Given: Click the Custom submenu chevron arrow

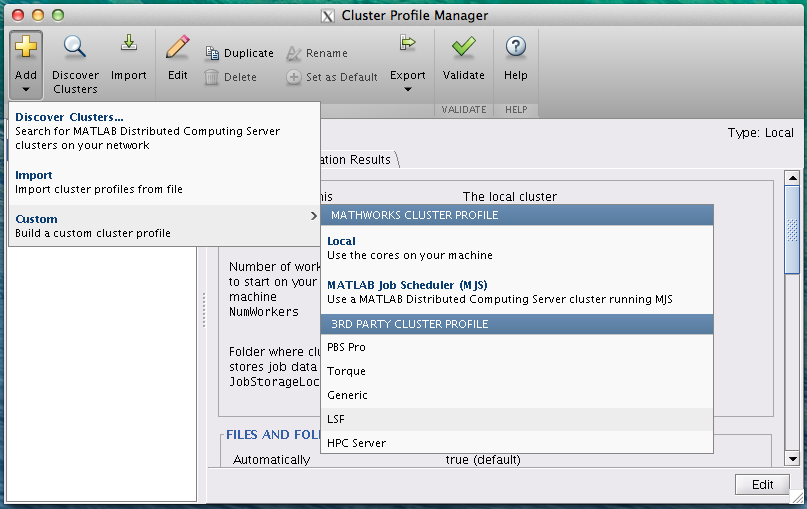Looking at the screenshot, I should [x=313, y=216].
